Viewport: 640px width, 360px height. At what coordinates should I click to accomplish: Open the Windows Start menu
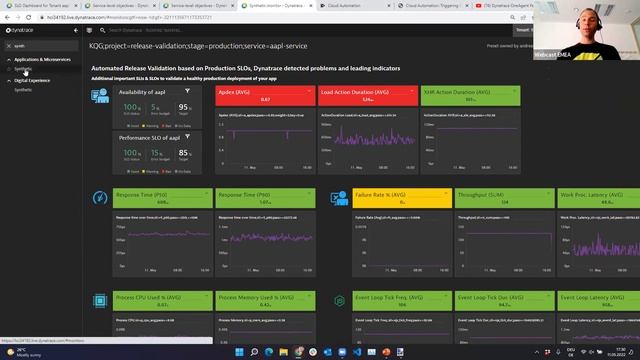(240, 352)
